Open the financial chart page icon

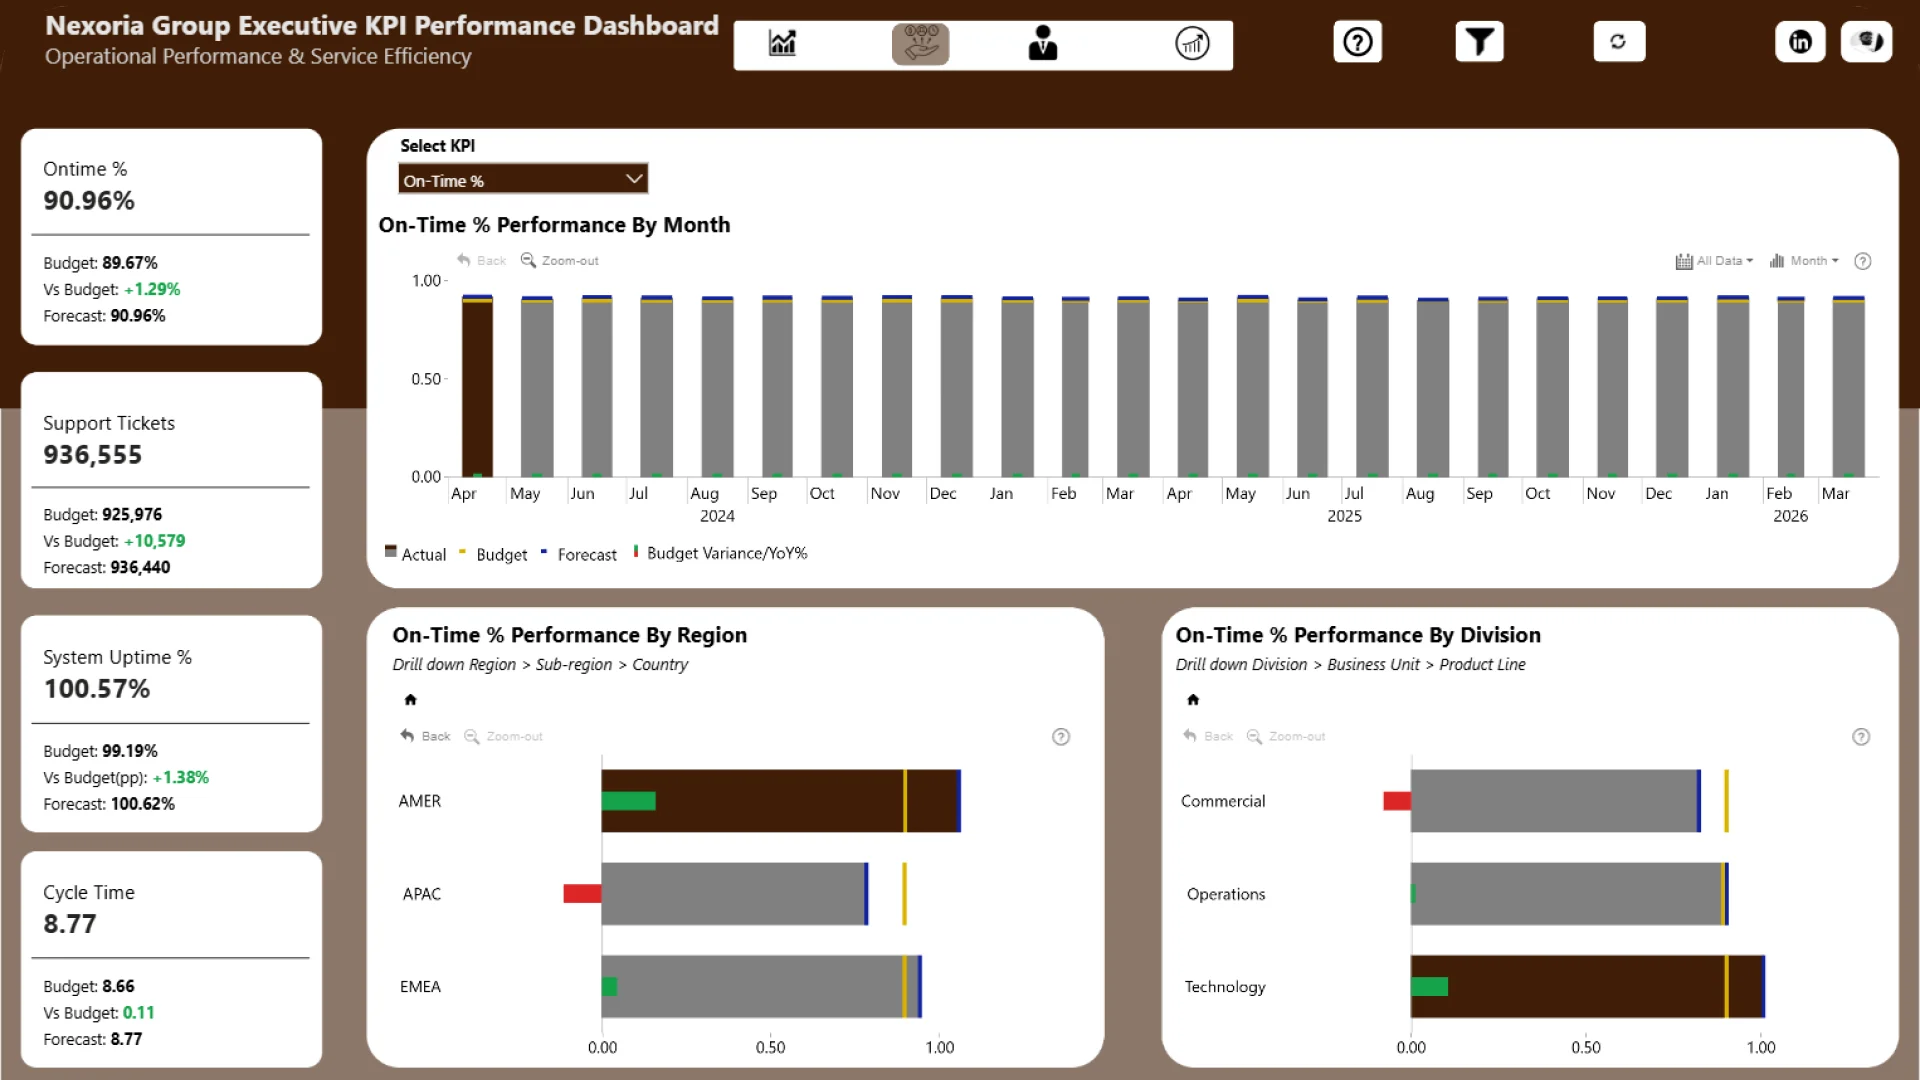[782, 43]
